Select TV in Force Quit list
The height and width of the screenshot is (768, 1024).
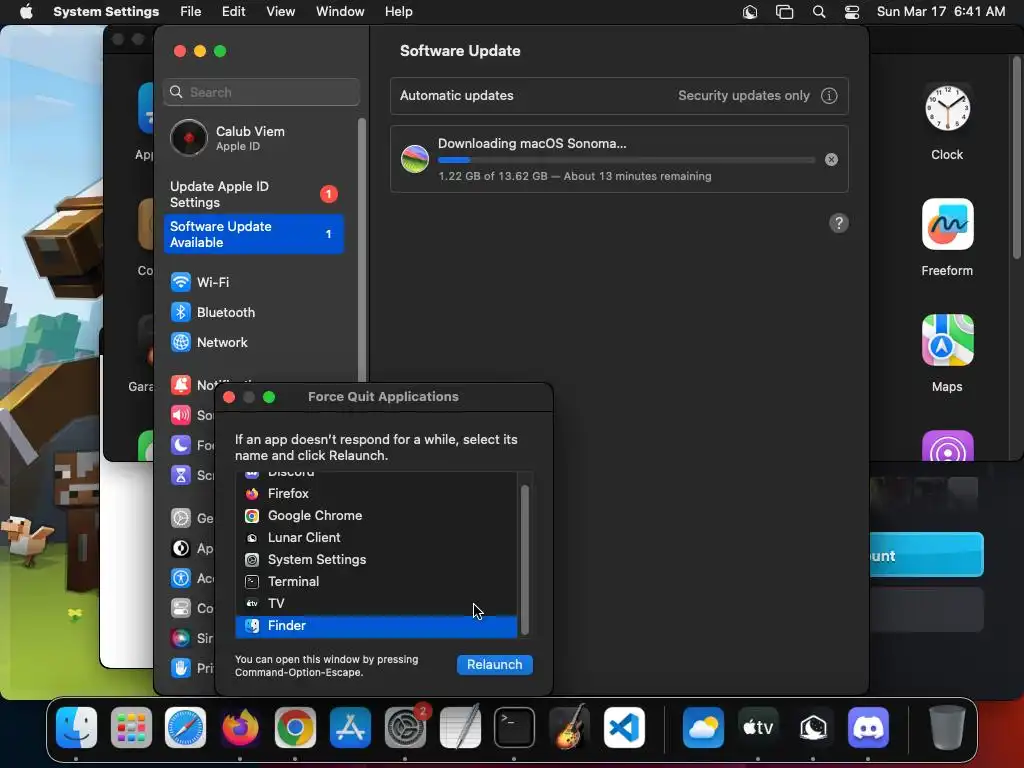pos(376,603)
